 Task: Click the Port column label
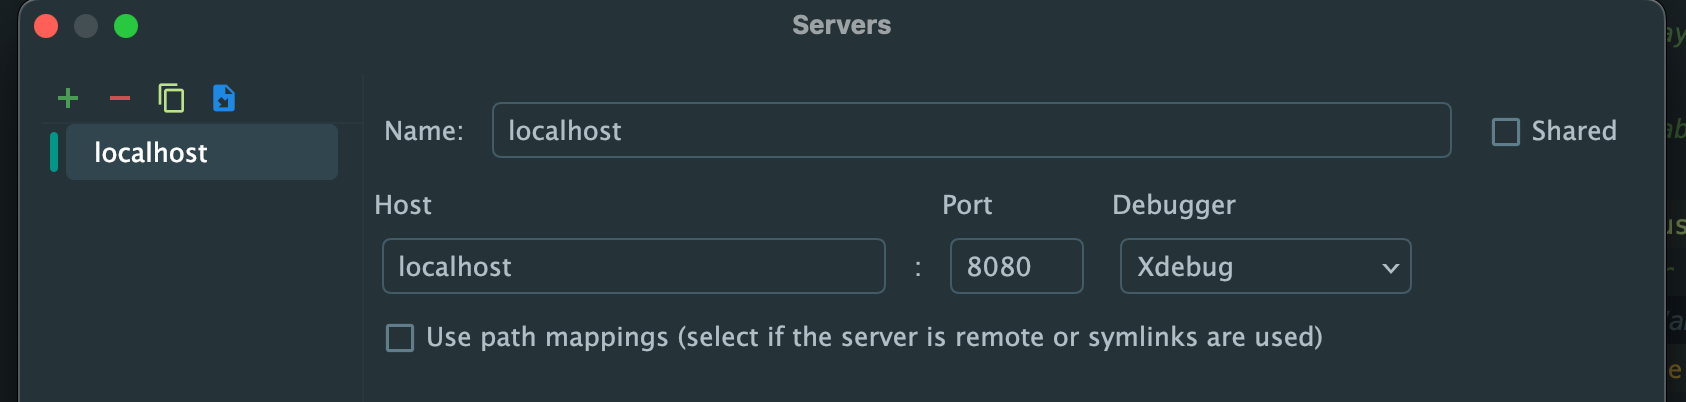click(x=967, y=205)
